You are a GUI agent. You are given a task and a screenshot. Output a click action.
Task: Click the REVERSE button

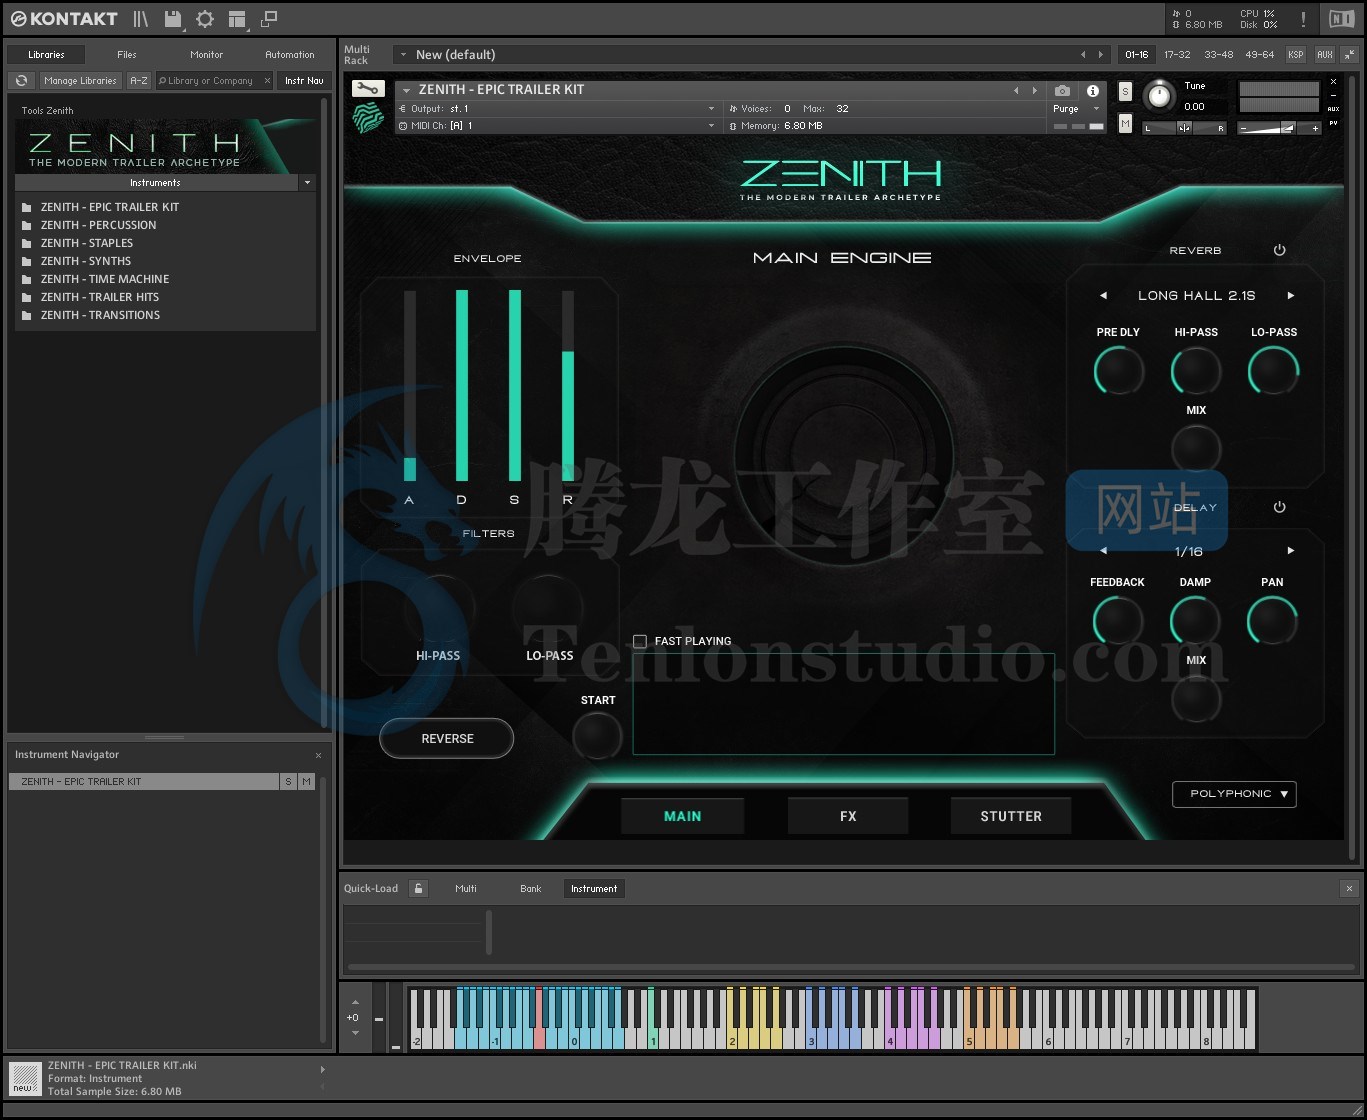[447, 739]
